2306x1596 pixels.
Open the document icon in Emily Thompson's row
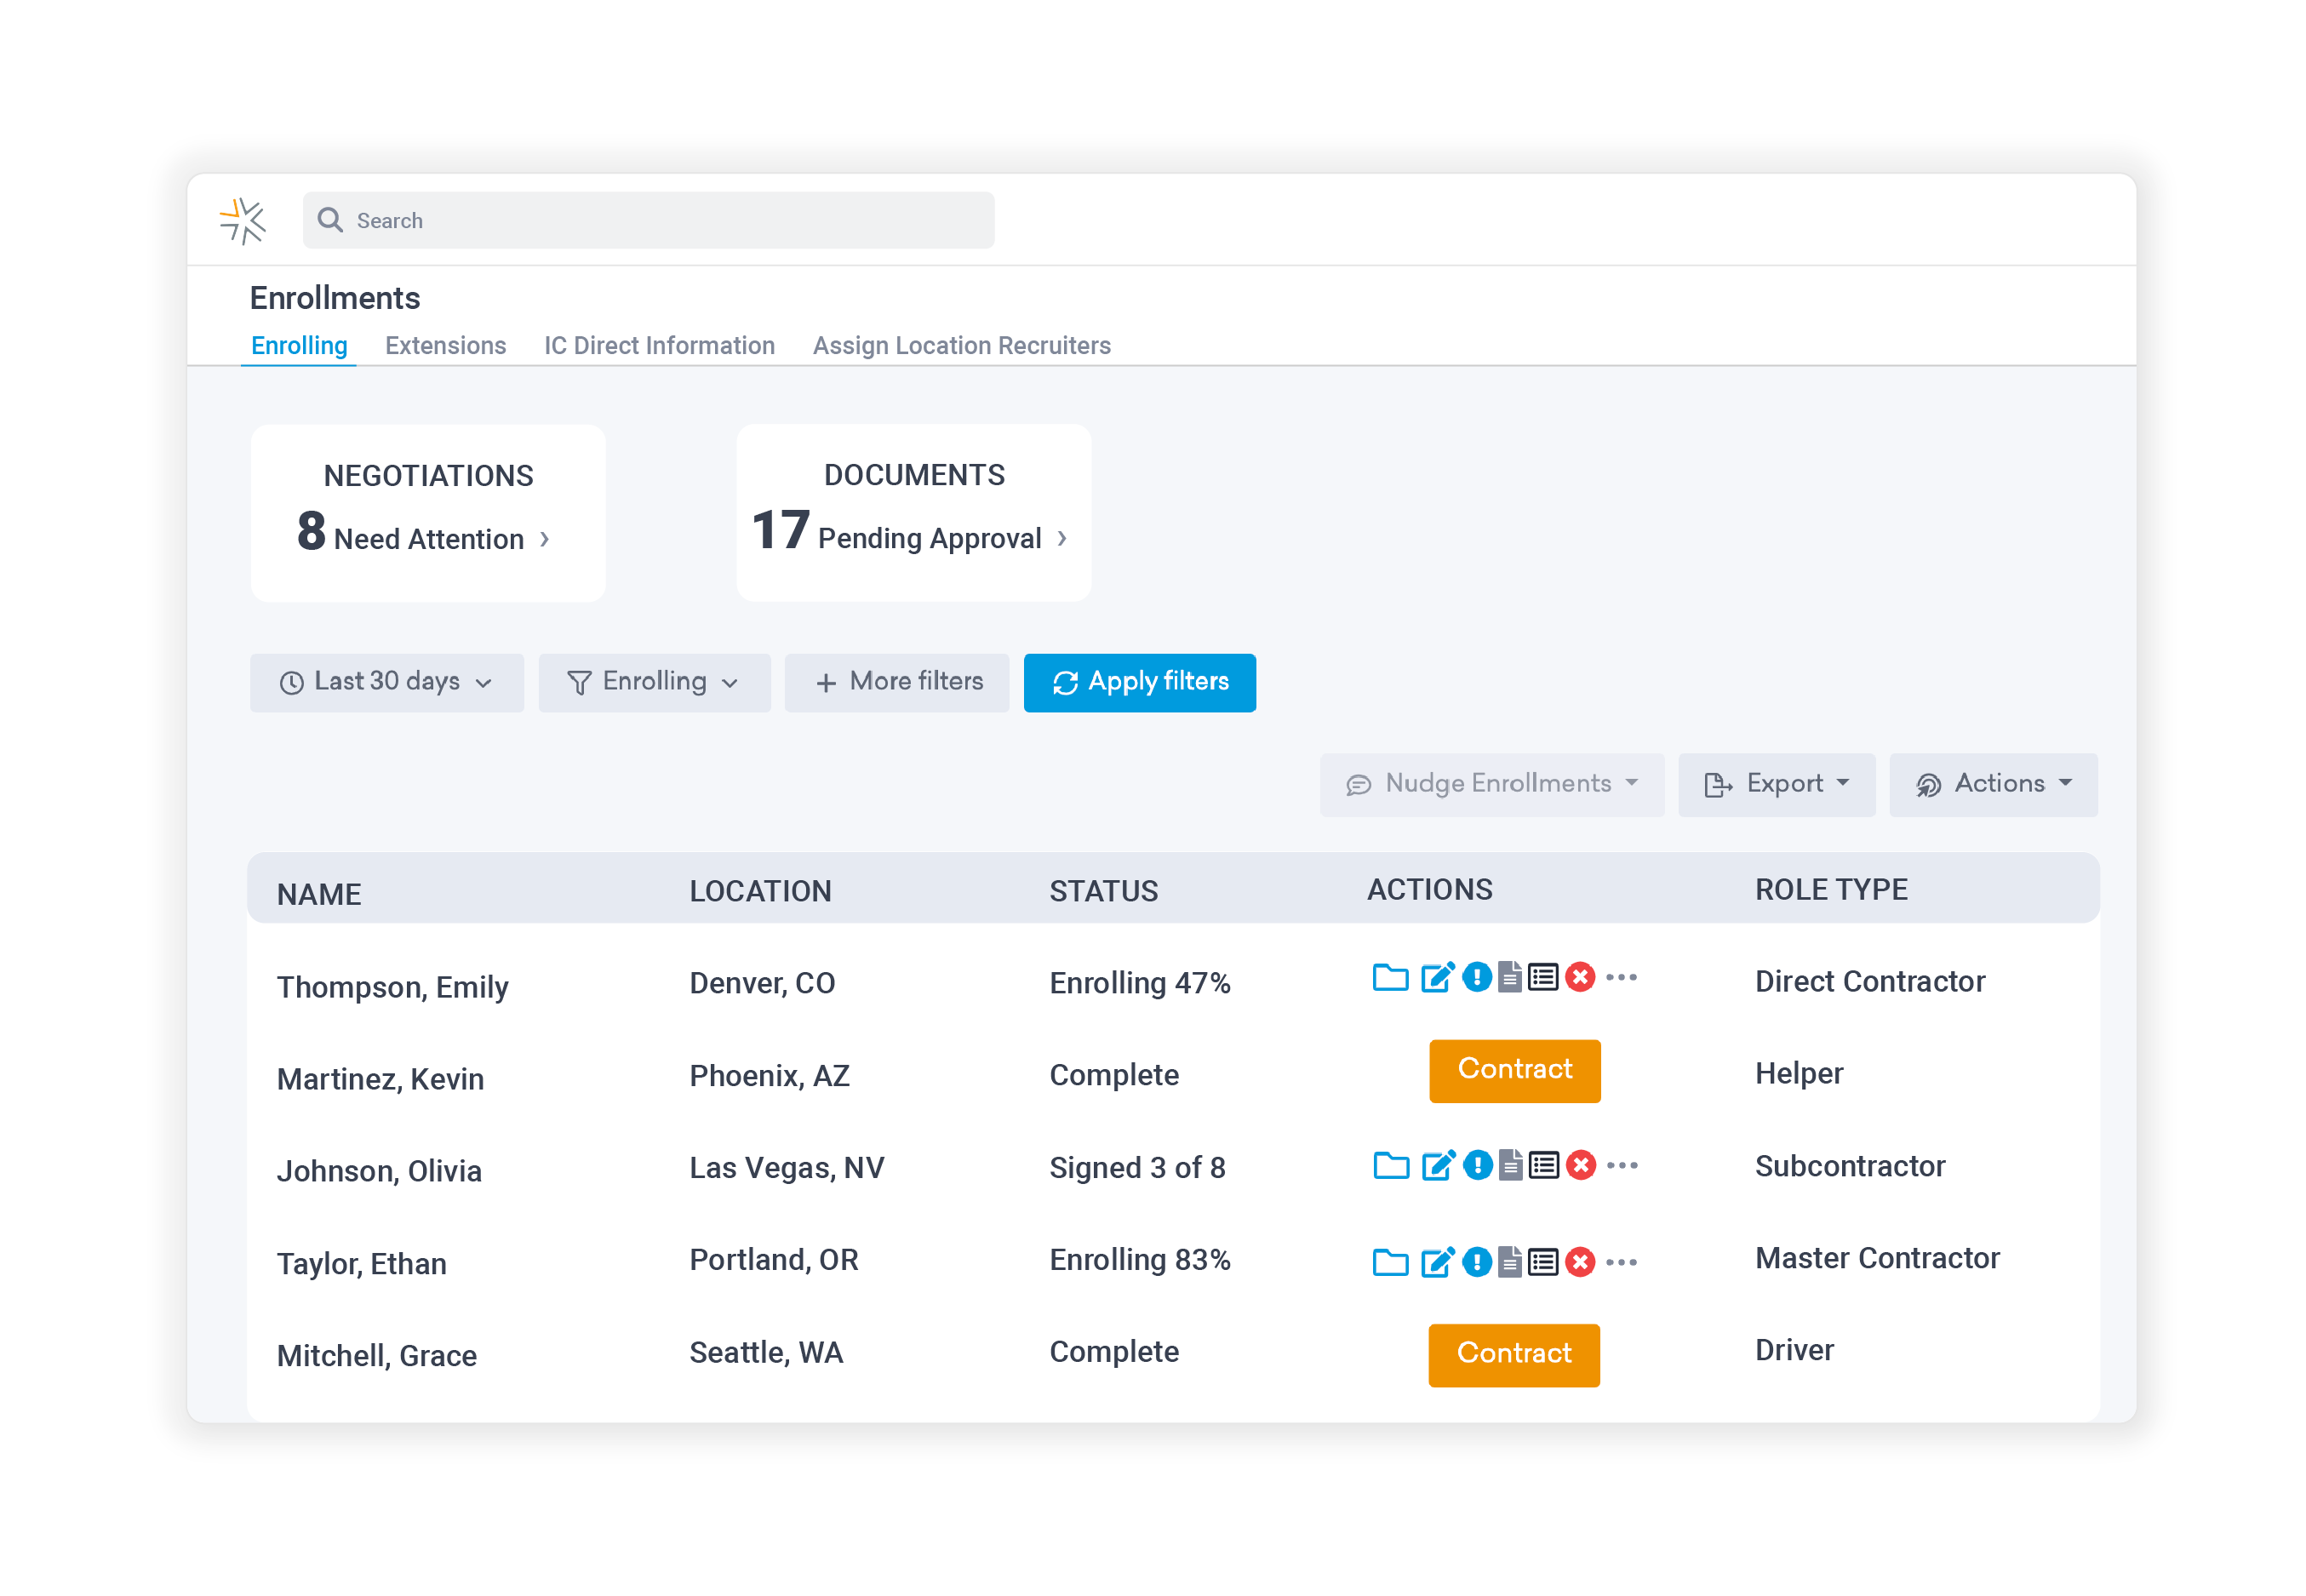(1511, 978)
